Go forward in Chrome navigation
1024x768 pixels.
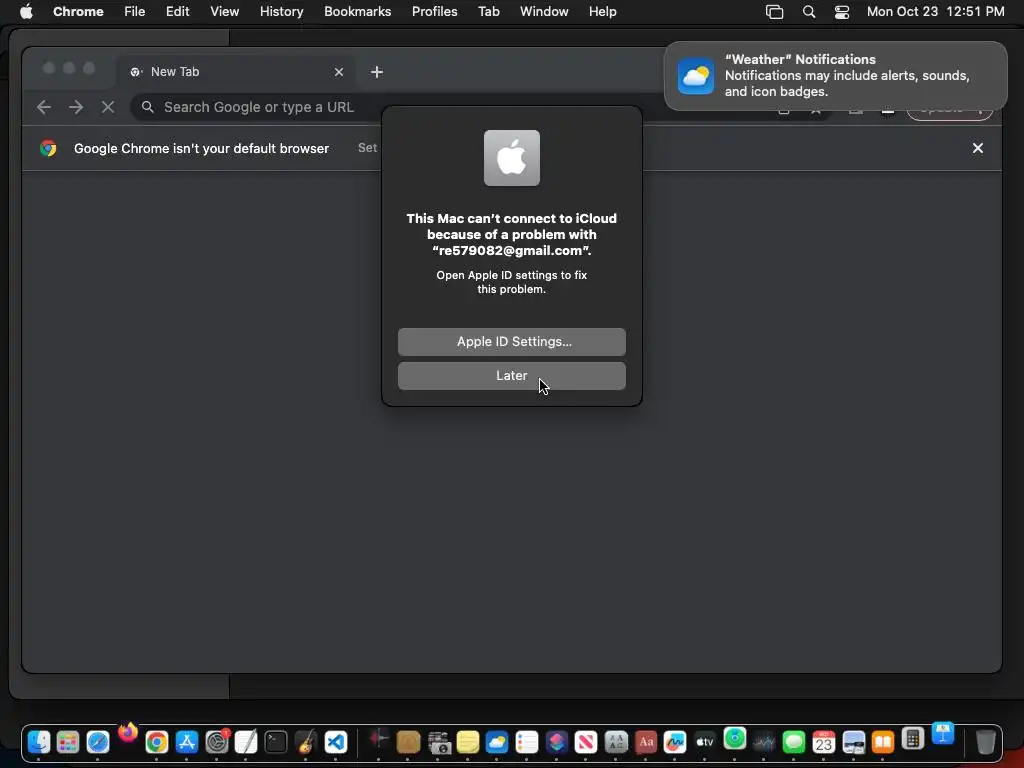76,107
